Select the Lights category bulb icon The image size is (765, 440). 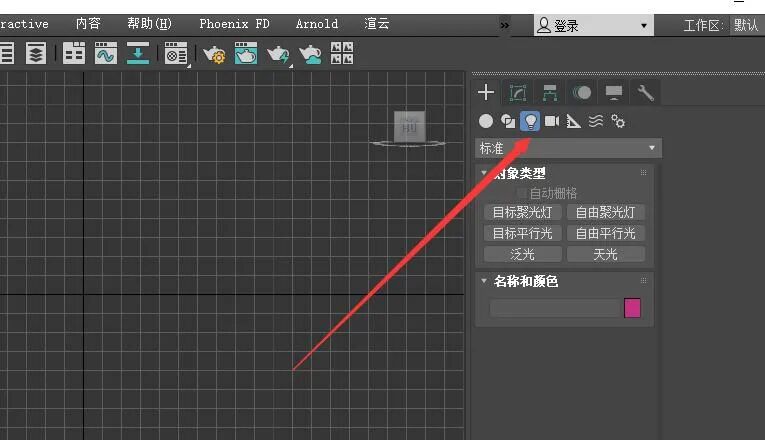pos(530,121)
